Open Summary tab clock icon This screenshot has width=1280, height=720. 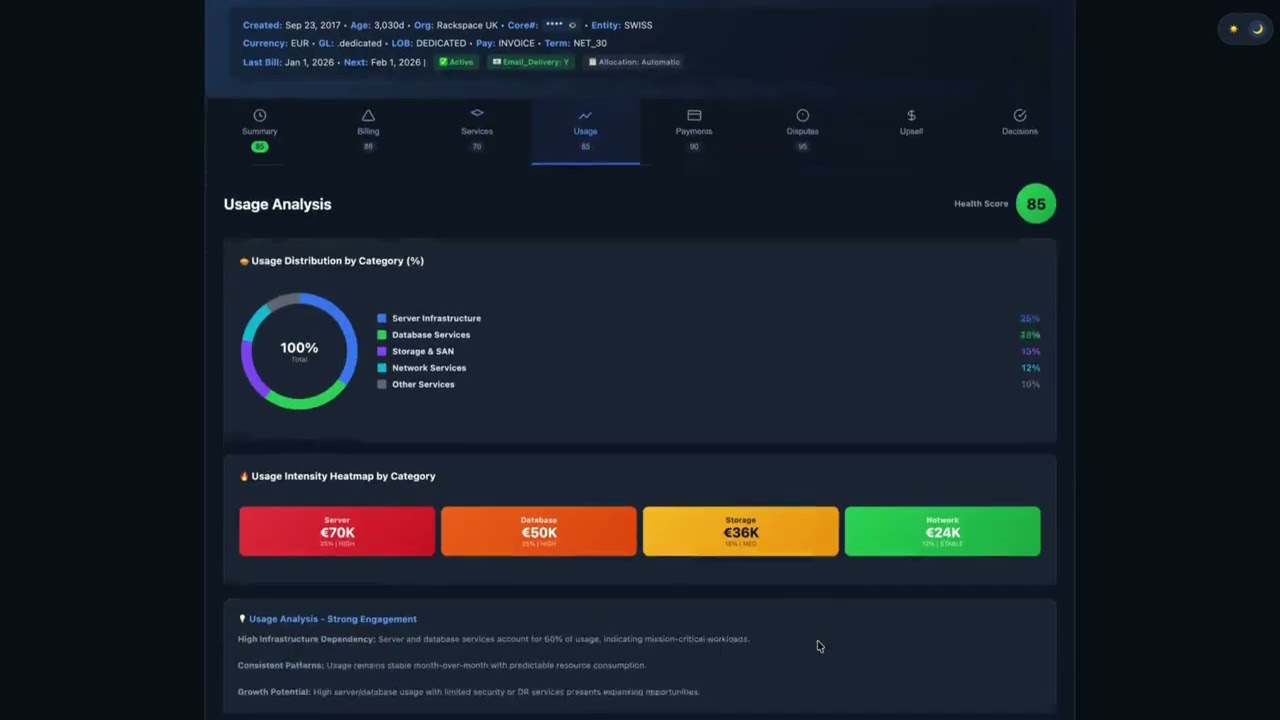click(260, 115)
